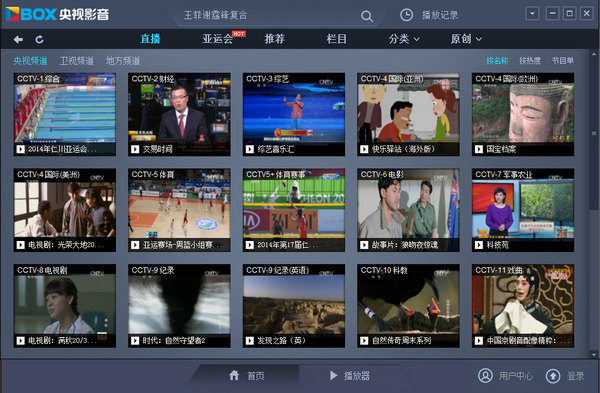Image resolution: width=600 pixels, height=393 pixels.
Task: Open CCTV-11戏曲 thumbnail
Action: [523, 306]
